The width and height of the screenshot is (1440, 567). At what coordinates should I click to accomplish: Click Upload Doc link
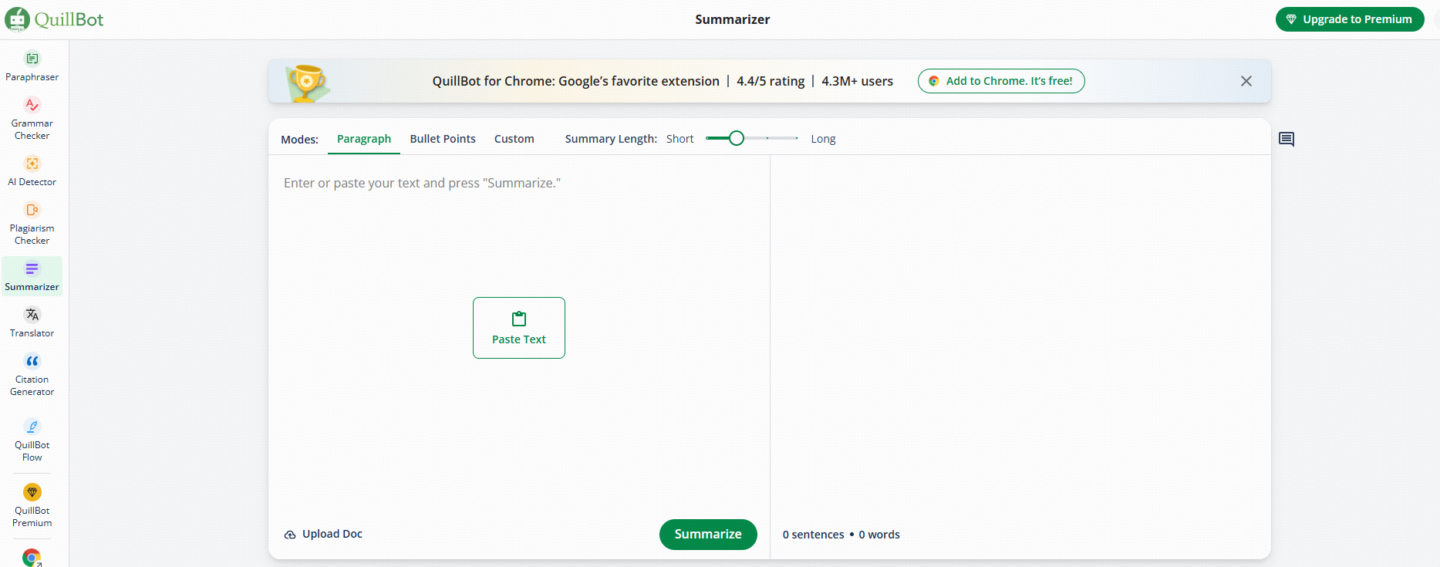pos(323,534)
